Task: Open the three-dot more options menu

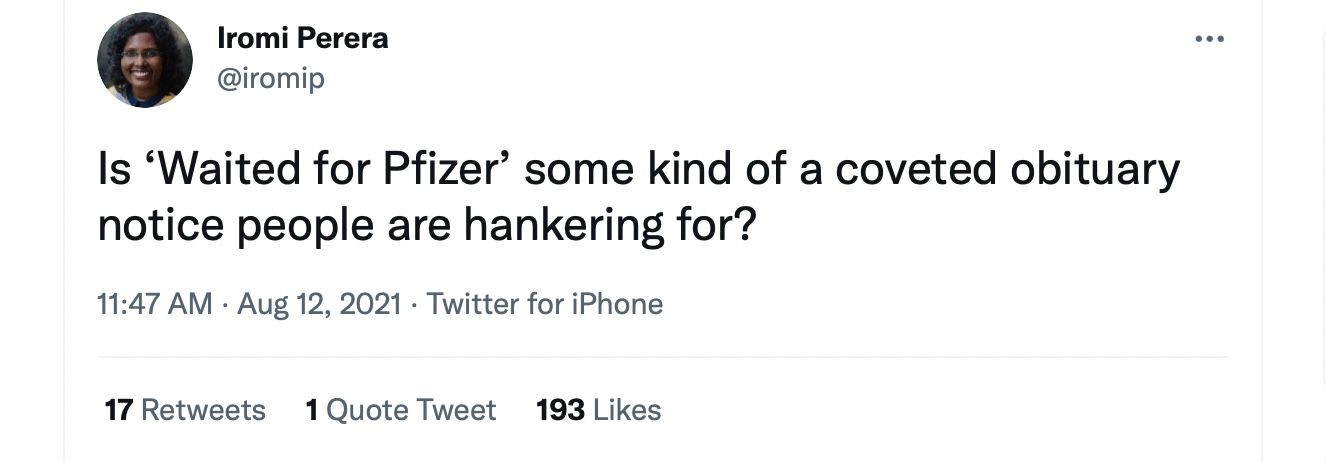Action: (x=1209, y=40)
